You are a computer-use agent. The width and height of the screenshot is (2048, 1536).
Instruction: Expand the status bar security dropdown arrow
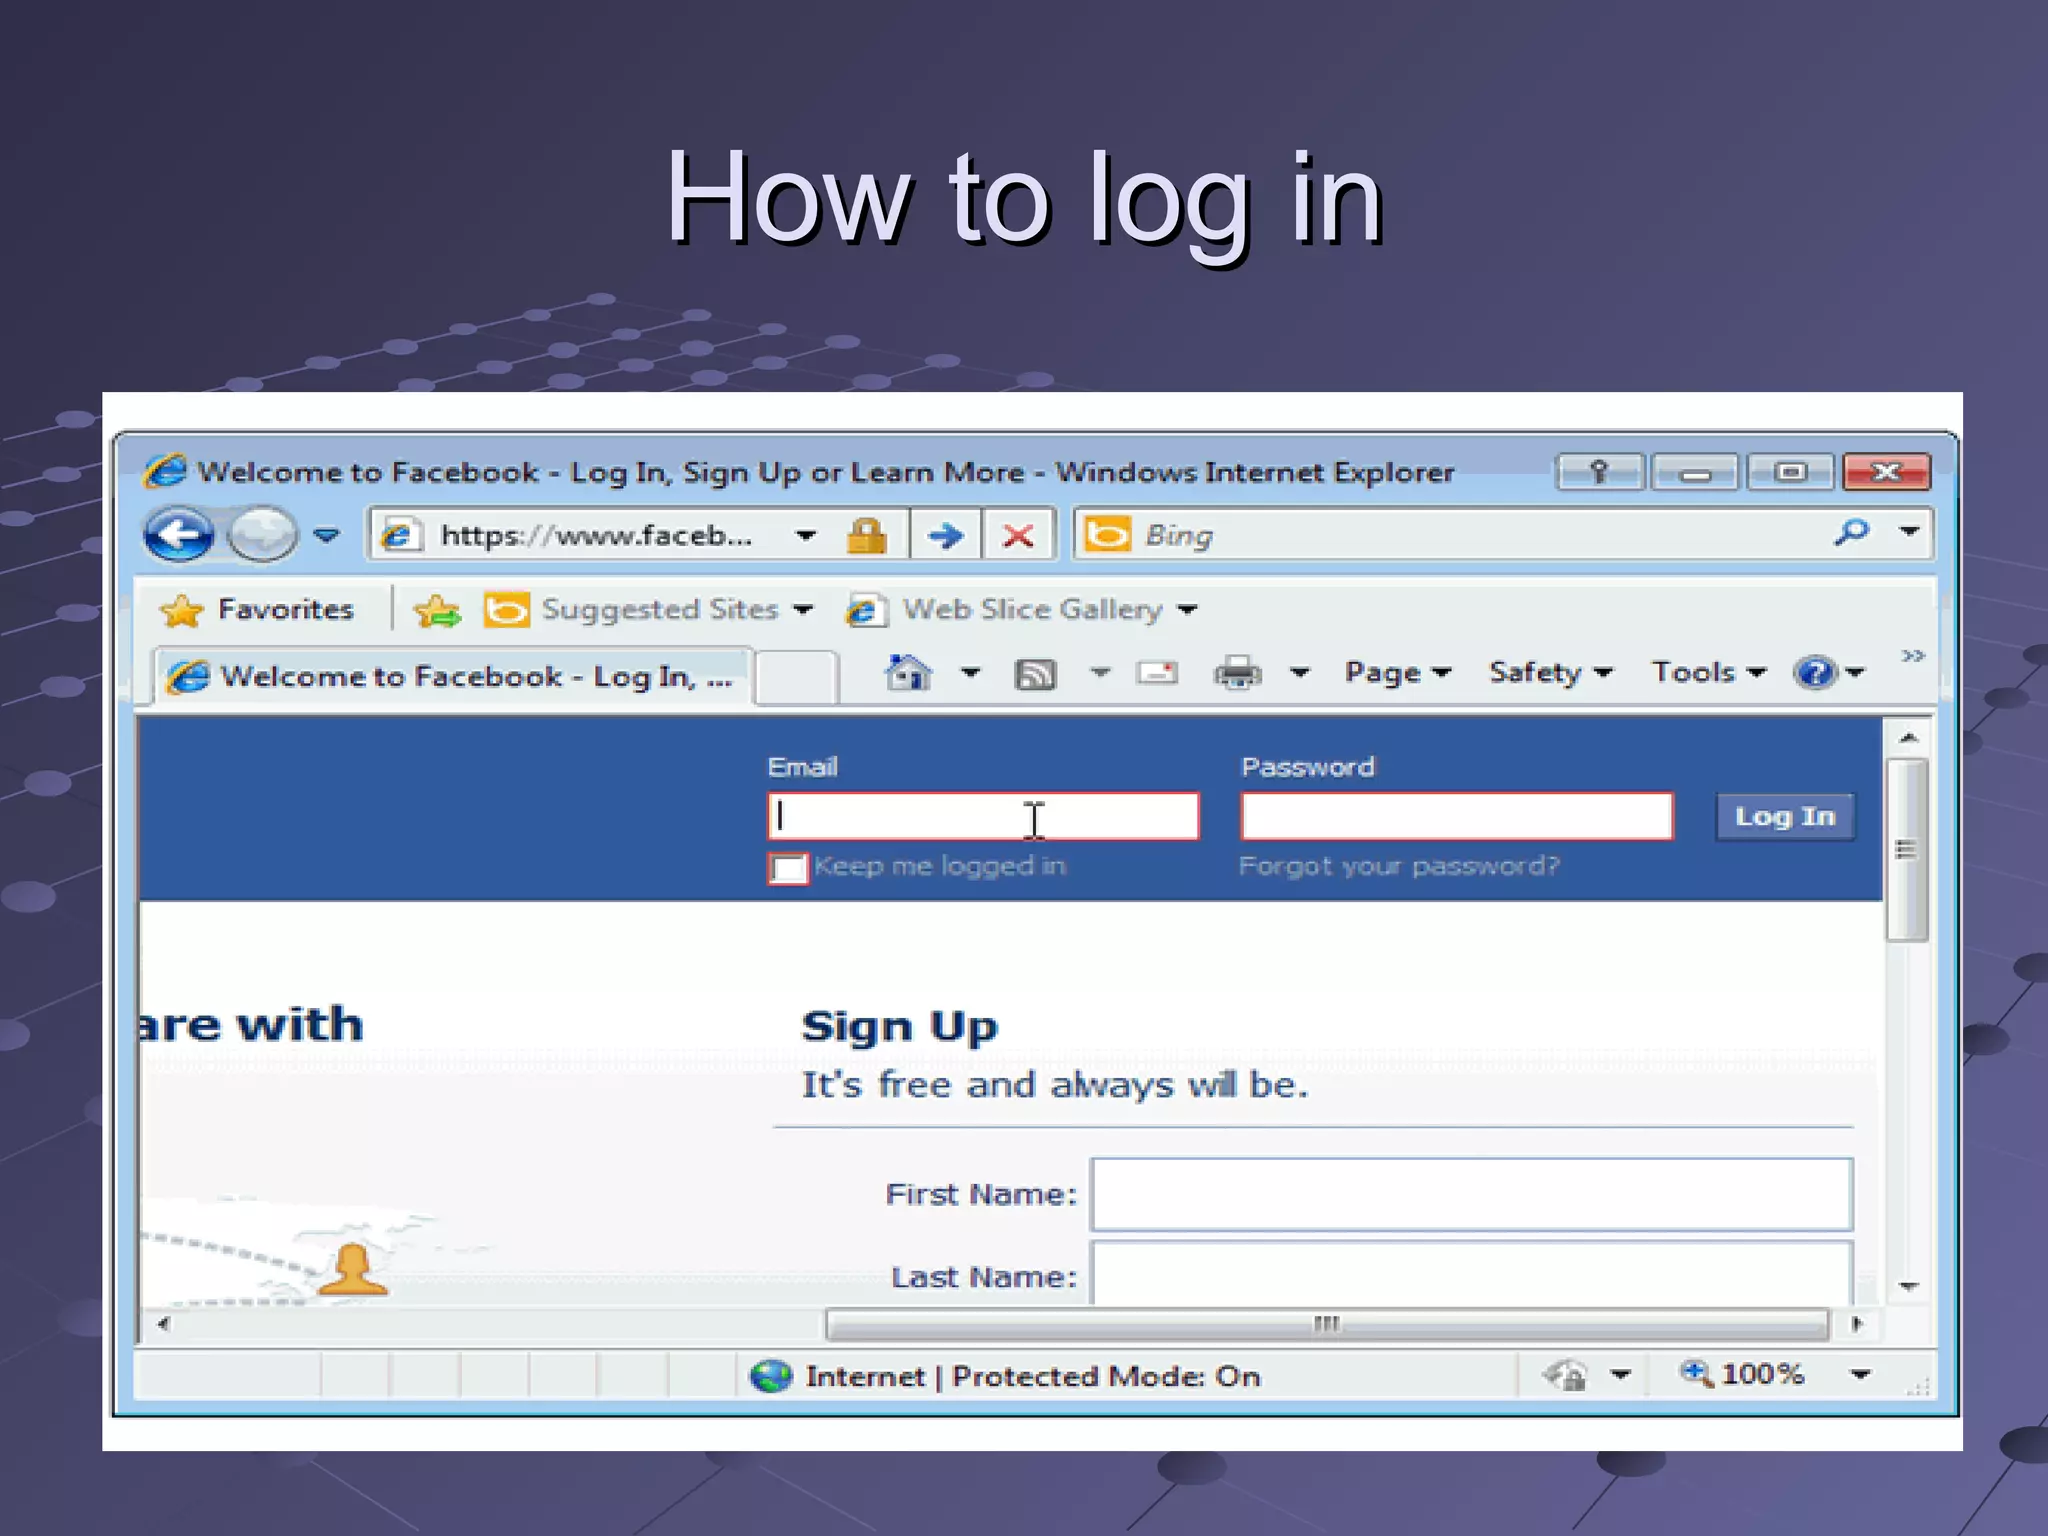coord(1620,1376)
